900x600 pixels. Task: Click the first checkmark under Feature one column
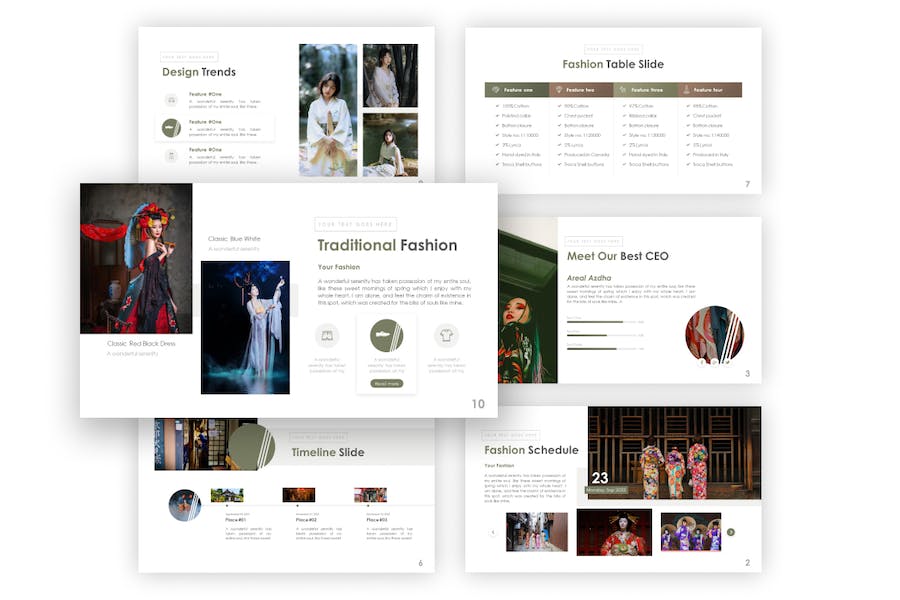click(496, 105)
